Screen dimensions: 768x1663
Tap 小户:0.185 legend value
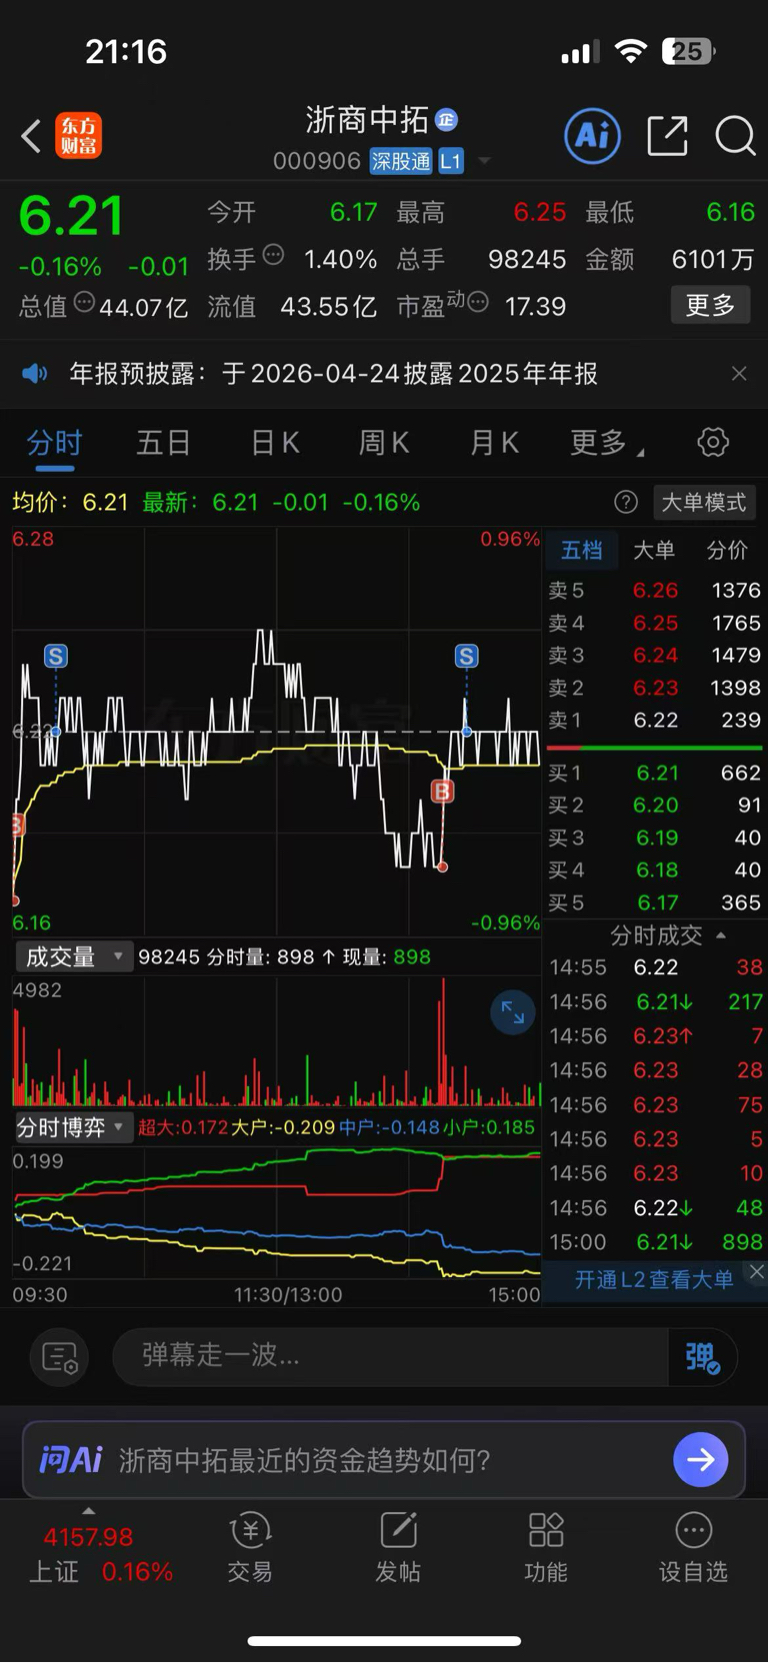pos(489,1128)
